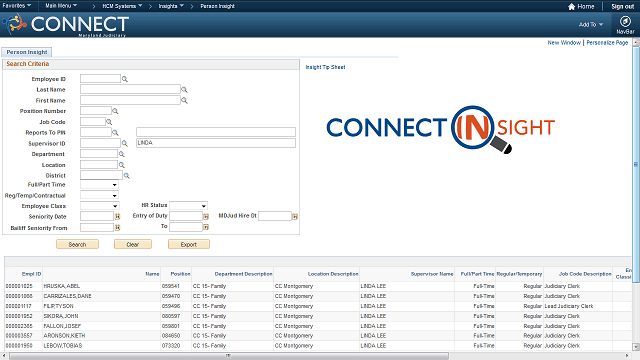Open the Employee ID lookup magnifier
The width and height of the screenshot is (640, 360).
tap(125, 79)
